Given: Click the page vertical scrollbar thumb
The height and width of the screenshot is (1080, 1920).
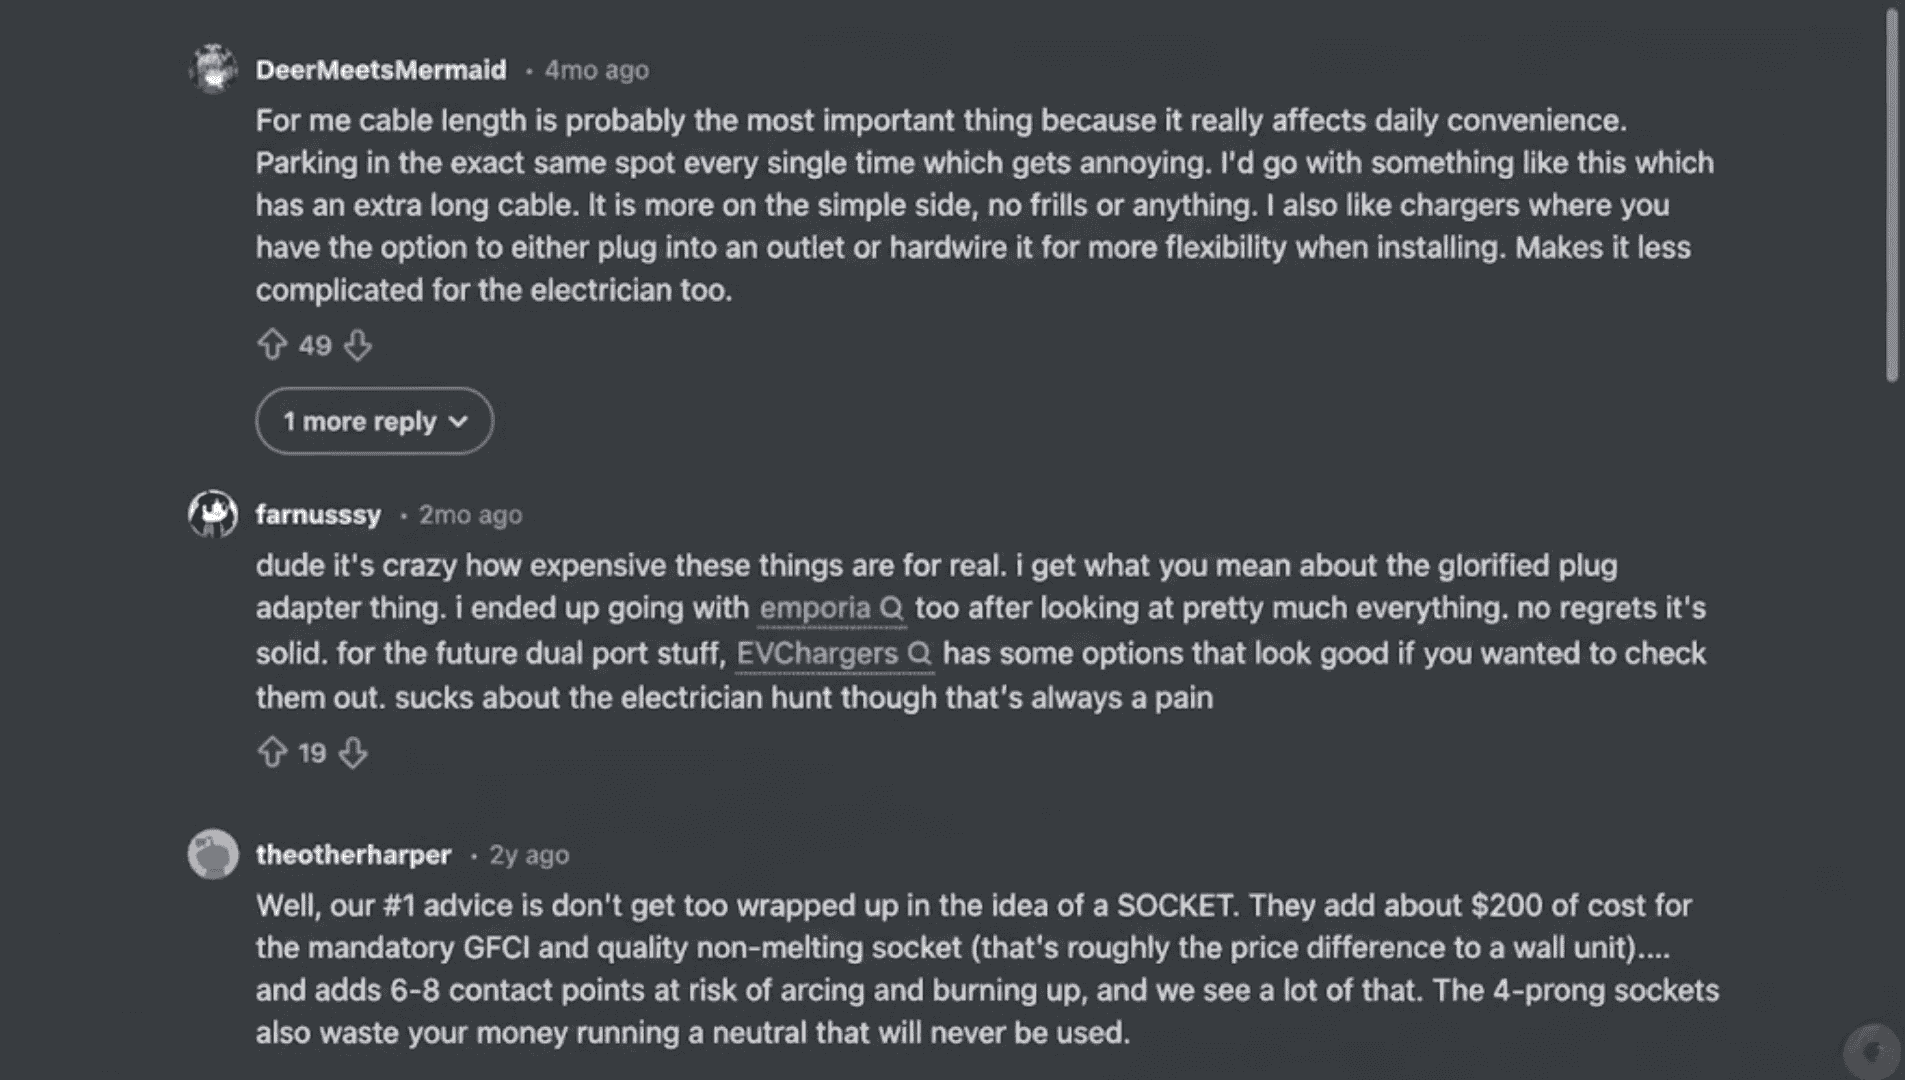Looking at the screenshot, I should pyautogui.click(x=1891, y=195).
